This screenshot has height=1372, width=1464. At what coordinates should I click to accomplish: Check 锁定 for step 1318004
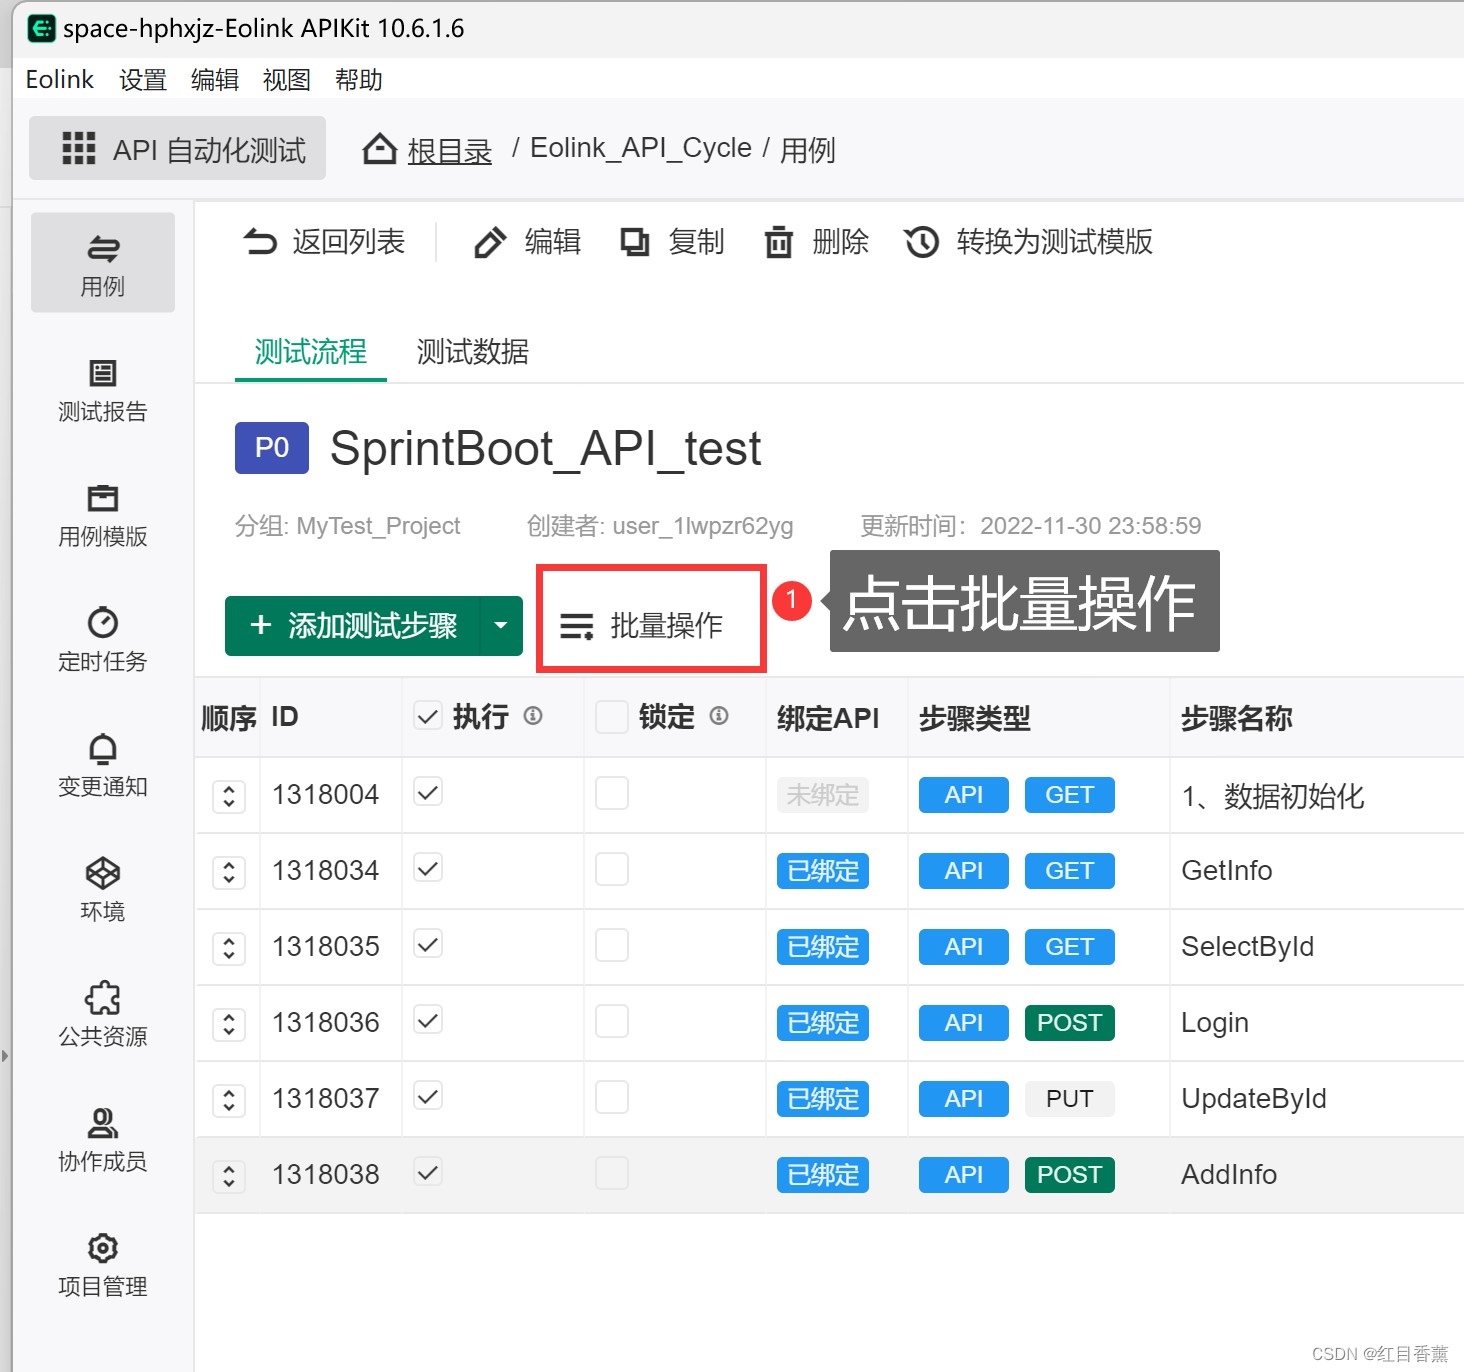[x=612, y=793]
